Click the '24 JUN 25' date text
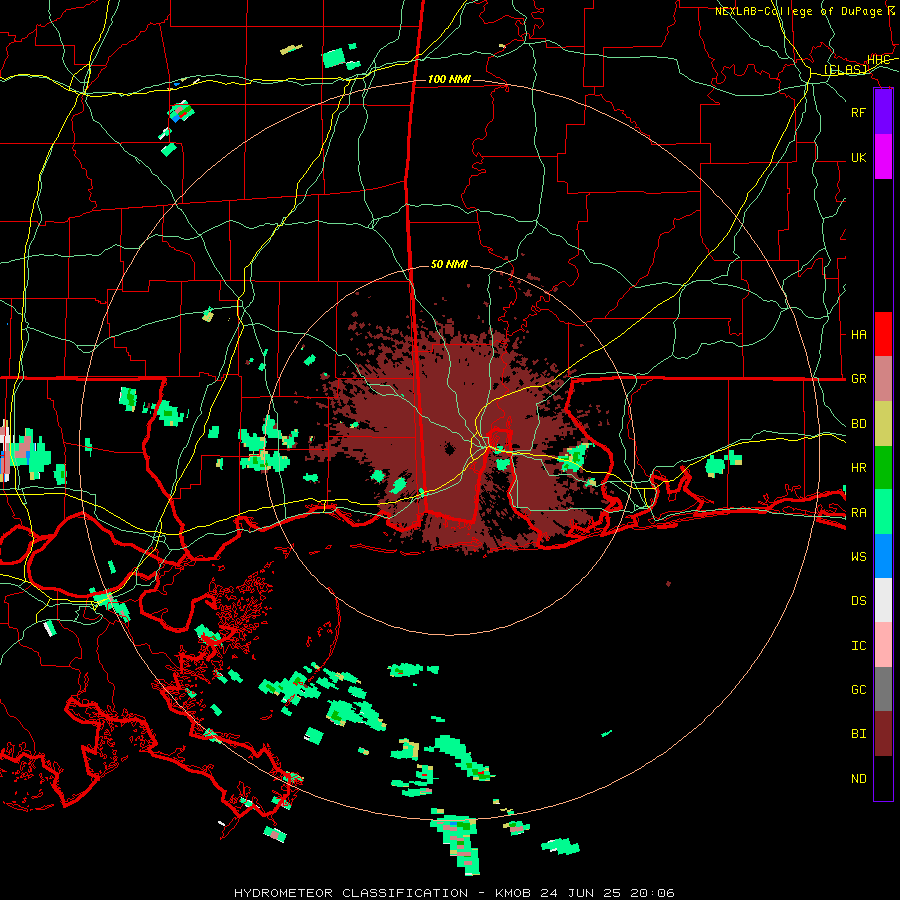The height and width of the screenshot is (900, 900). [580, 893]
